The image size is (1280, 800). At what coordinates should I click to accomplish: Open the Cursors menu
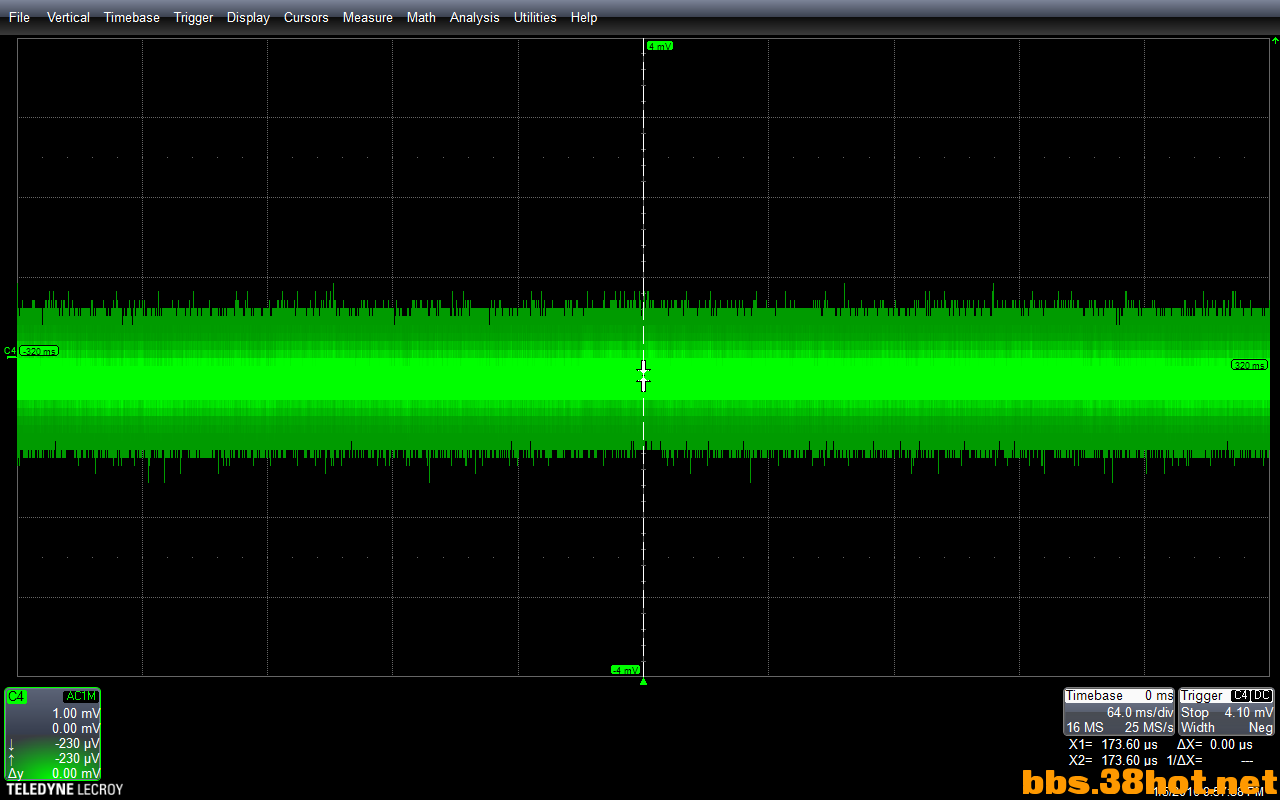click(306, 17)
